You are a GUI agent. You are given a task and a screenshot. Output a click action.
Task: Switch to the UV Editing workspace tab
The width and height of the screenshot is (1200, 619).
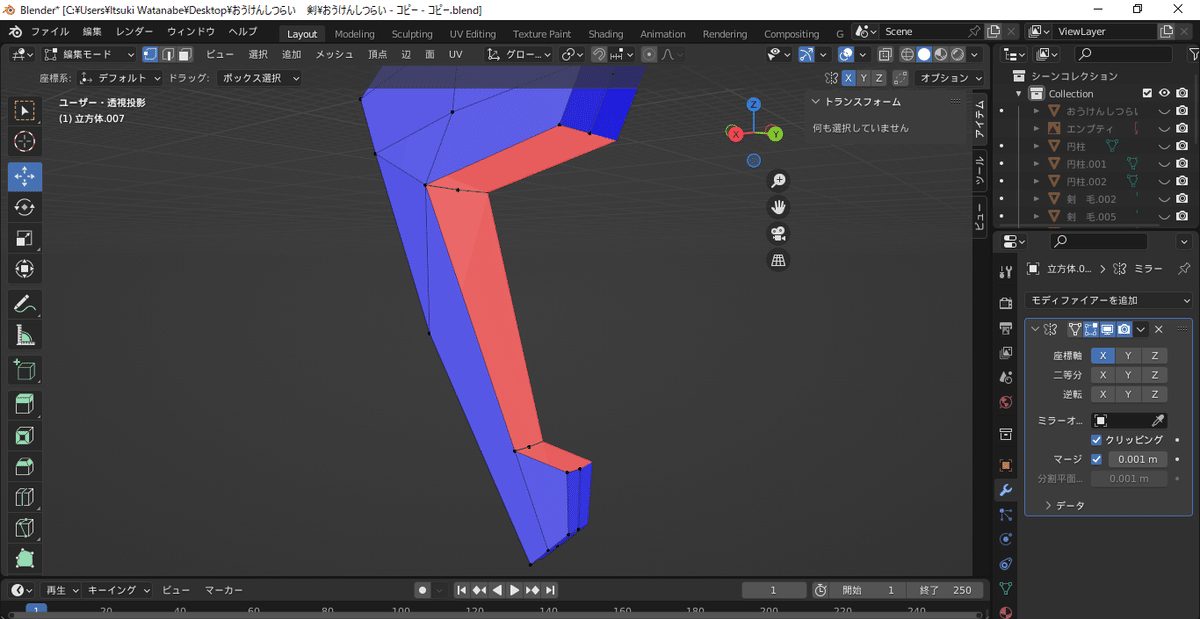(473, 34)
